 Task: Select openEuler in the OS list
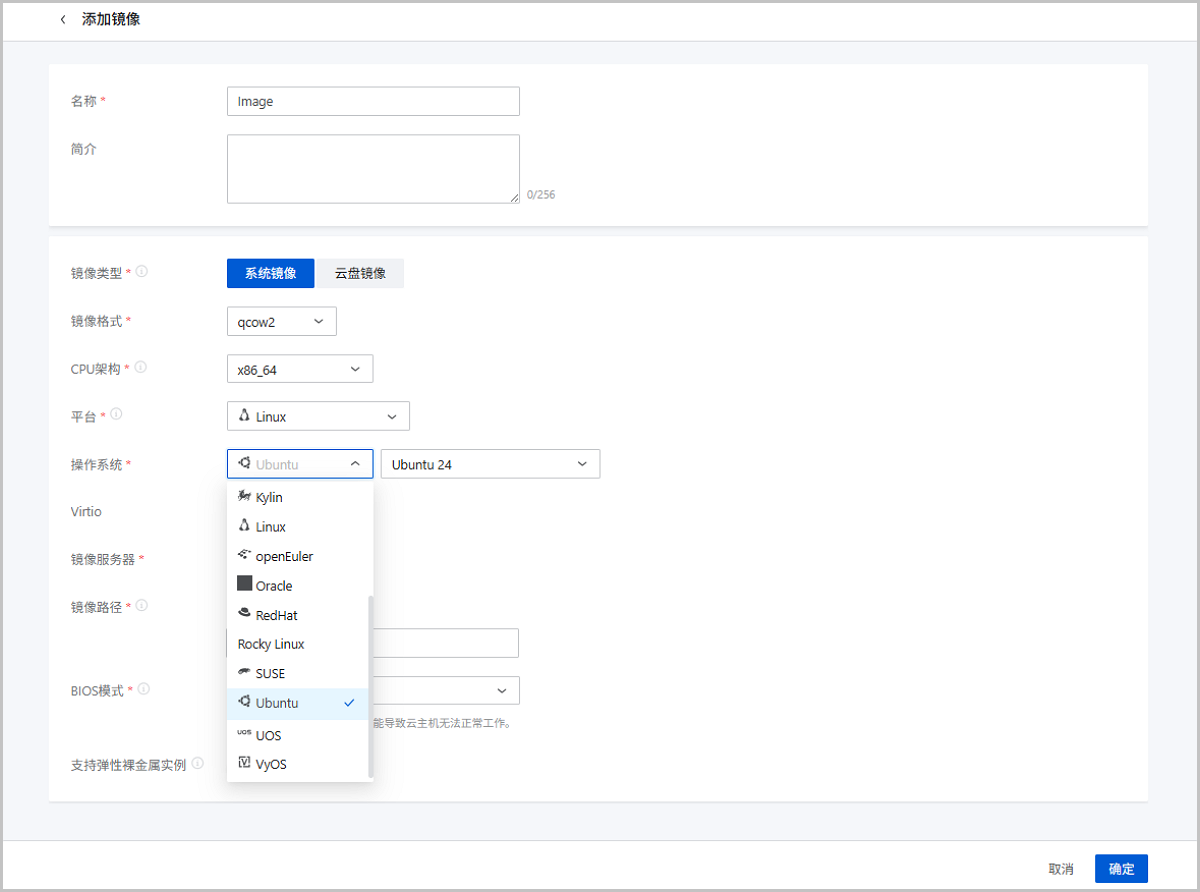coord(284,556)
